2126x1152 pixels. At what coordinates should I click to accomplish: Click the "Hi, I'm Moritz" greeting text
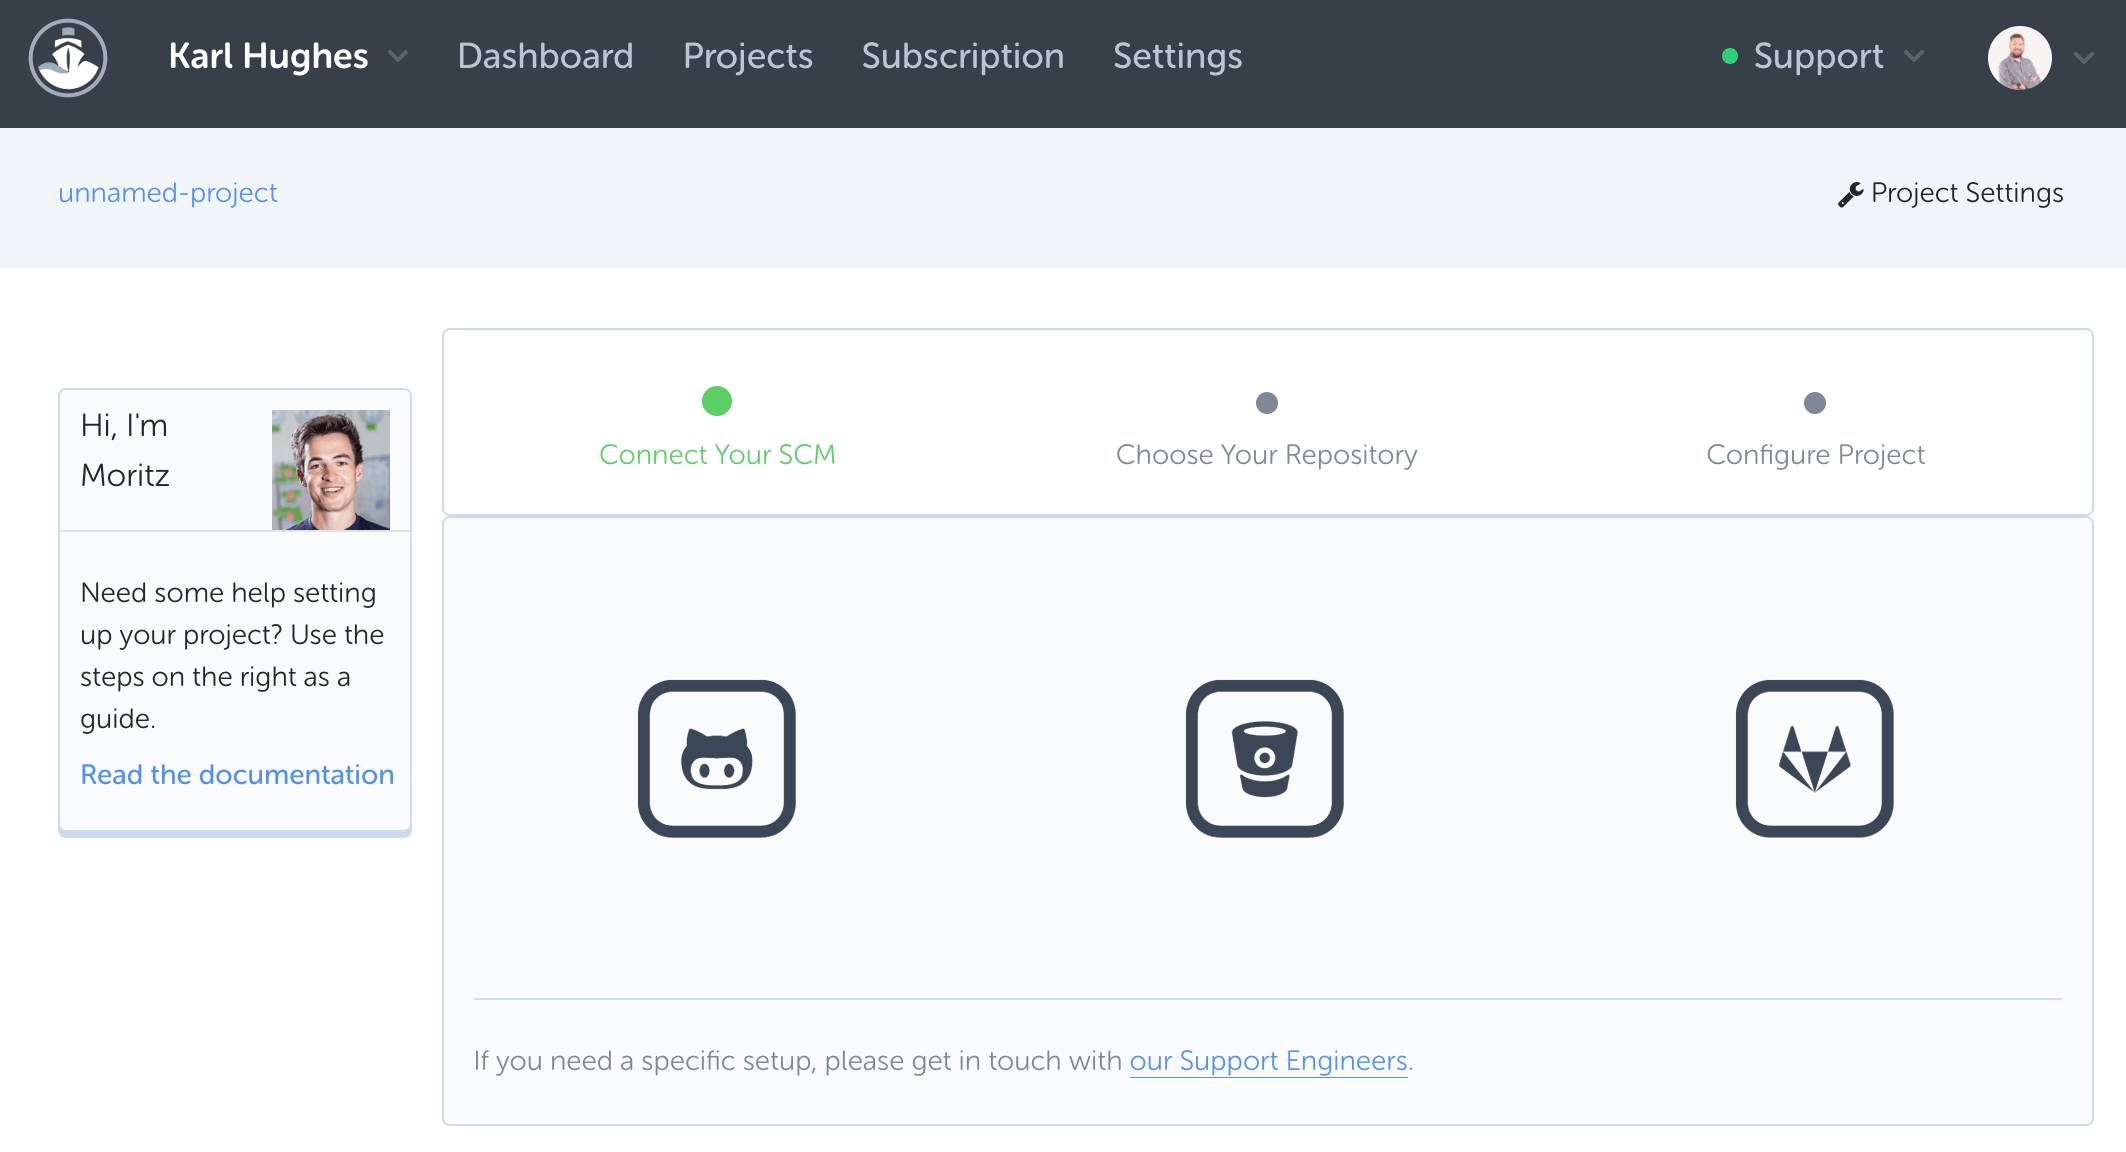(x=125, y=450)
